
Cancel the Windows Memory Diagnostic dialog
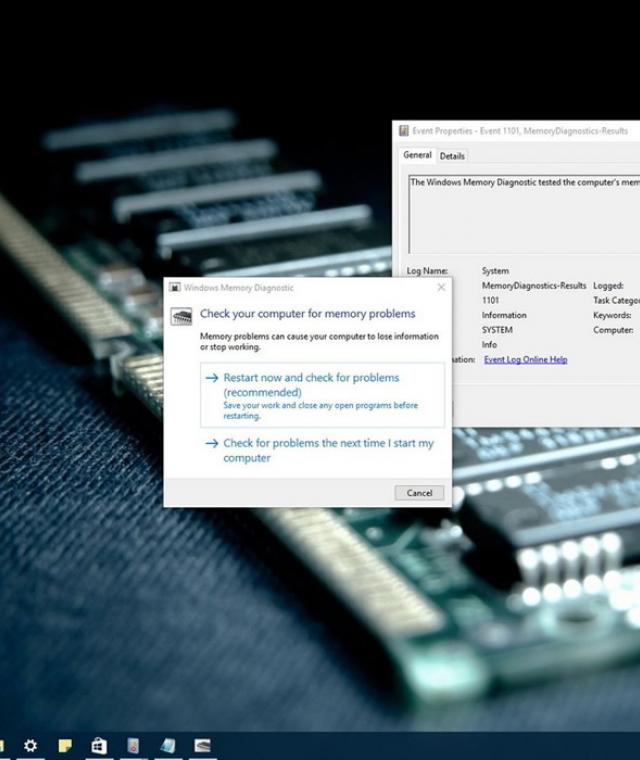[419, 493]
